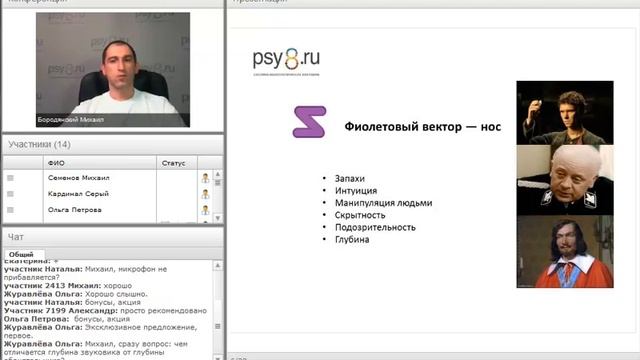Viewport: 640px width, 360px height.
Task: Click the slide title Фиолетовый вектор — нос
Action: [x=422, y=127]
